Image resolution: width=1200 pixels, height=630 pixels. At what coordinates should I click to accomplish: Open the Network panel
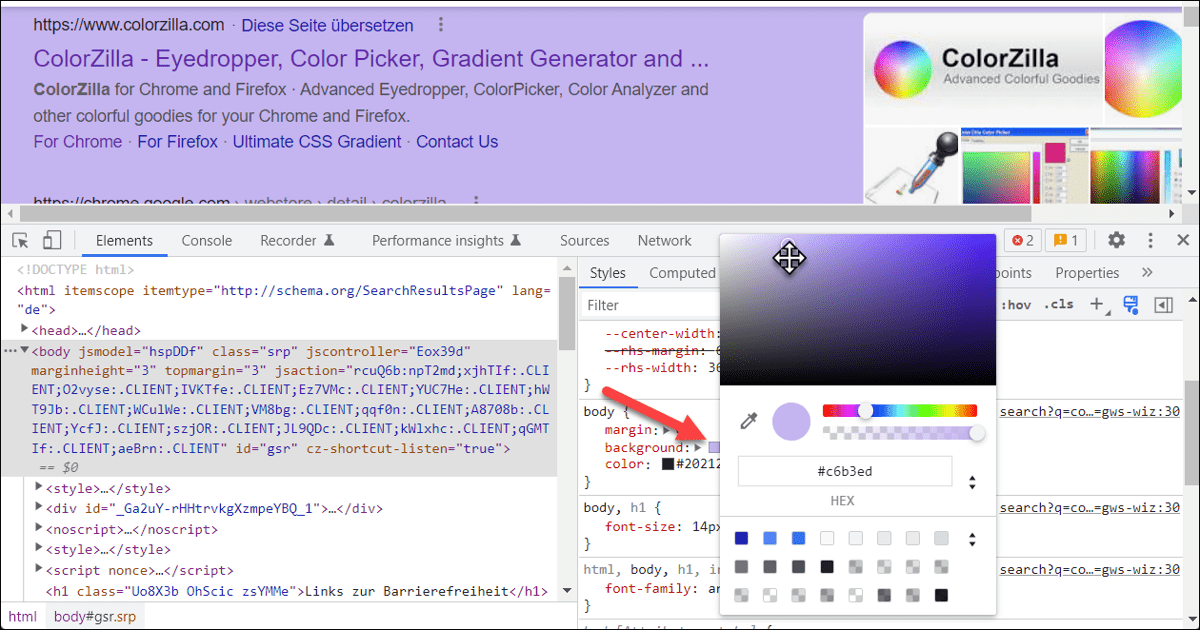coord(664,240)
